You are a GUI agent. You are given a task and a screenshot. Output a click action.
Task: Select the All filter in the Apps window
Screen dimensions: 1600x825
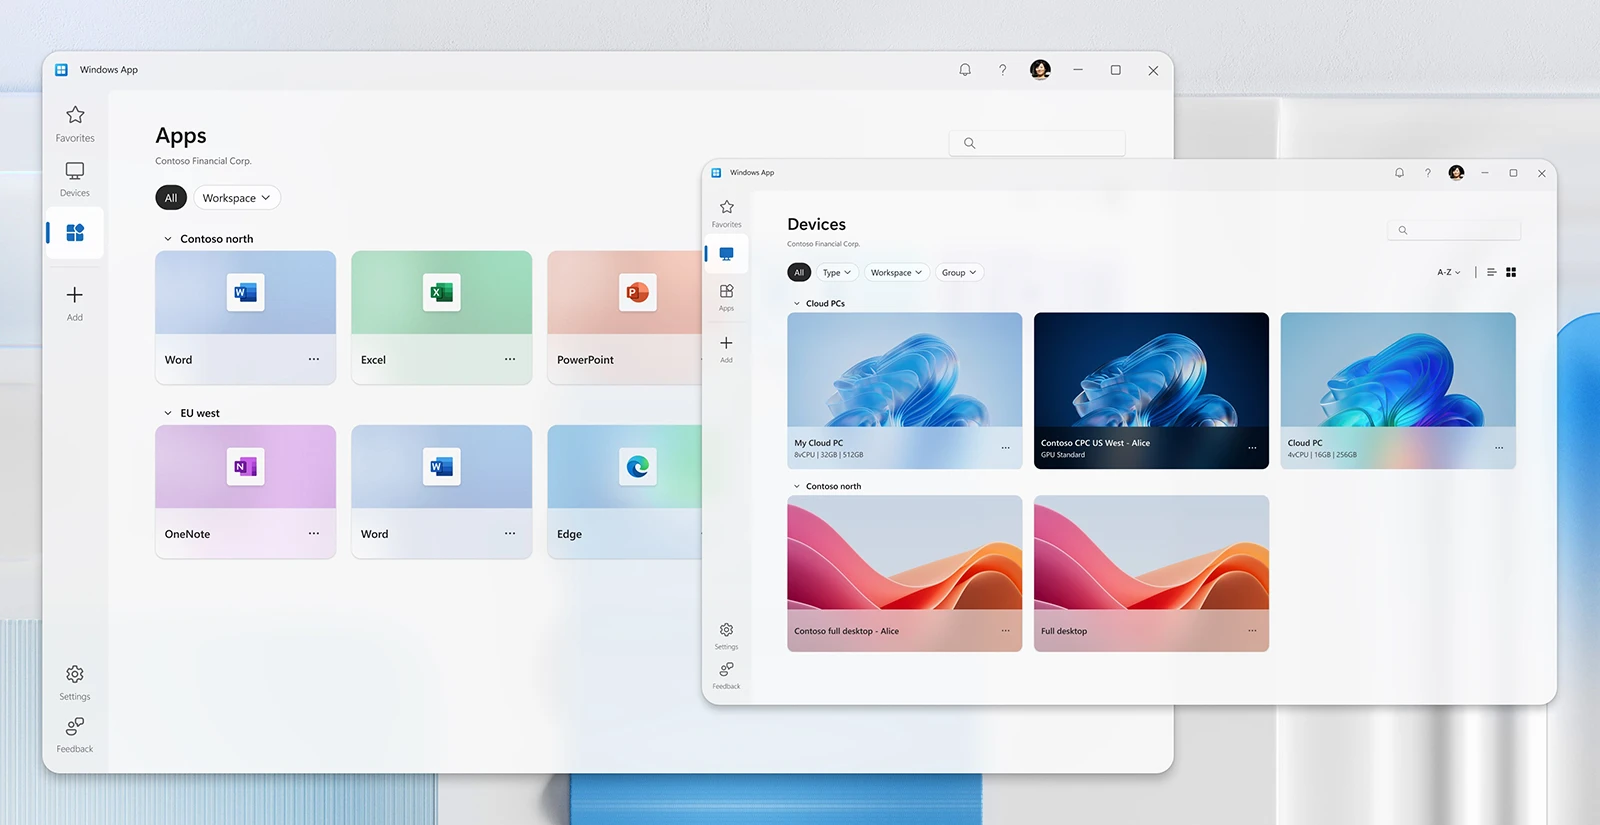pyautogui.click(x=171, y=198)
